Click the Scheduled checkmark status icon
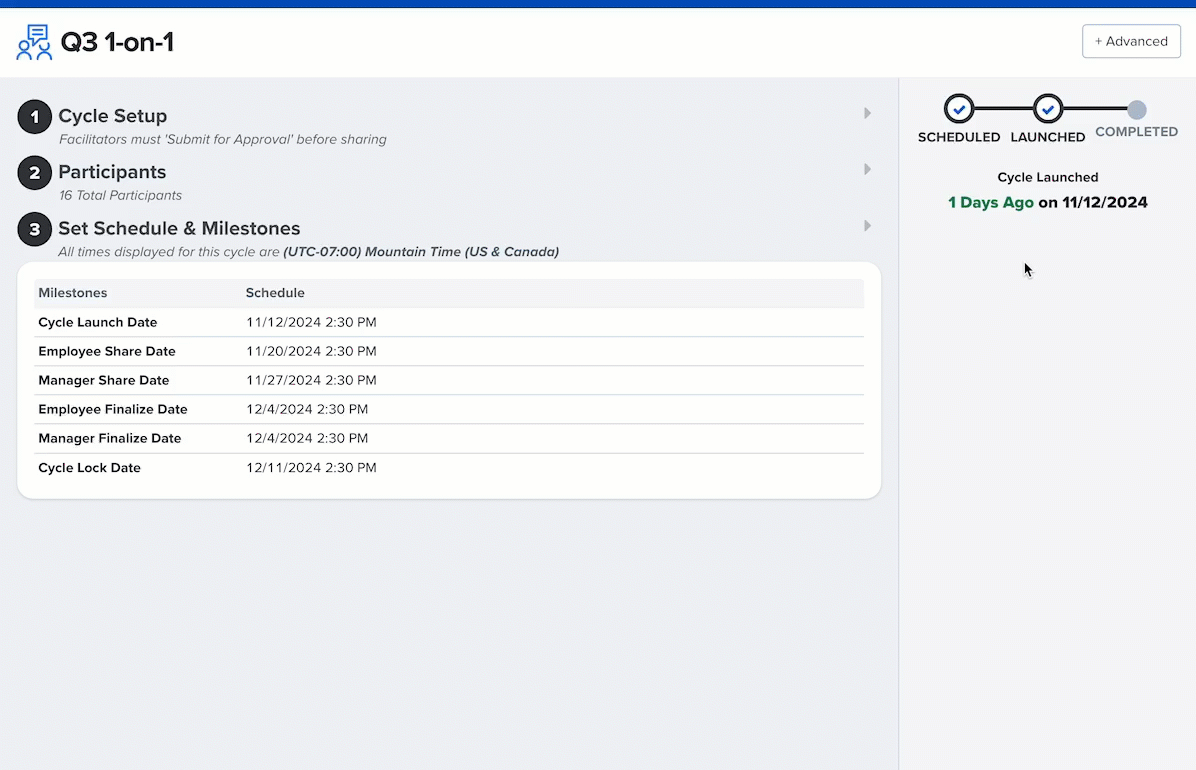This screenshot has width=1196, height=770. coord(959,108)
